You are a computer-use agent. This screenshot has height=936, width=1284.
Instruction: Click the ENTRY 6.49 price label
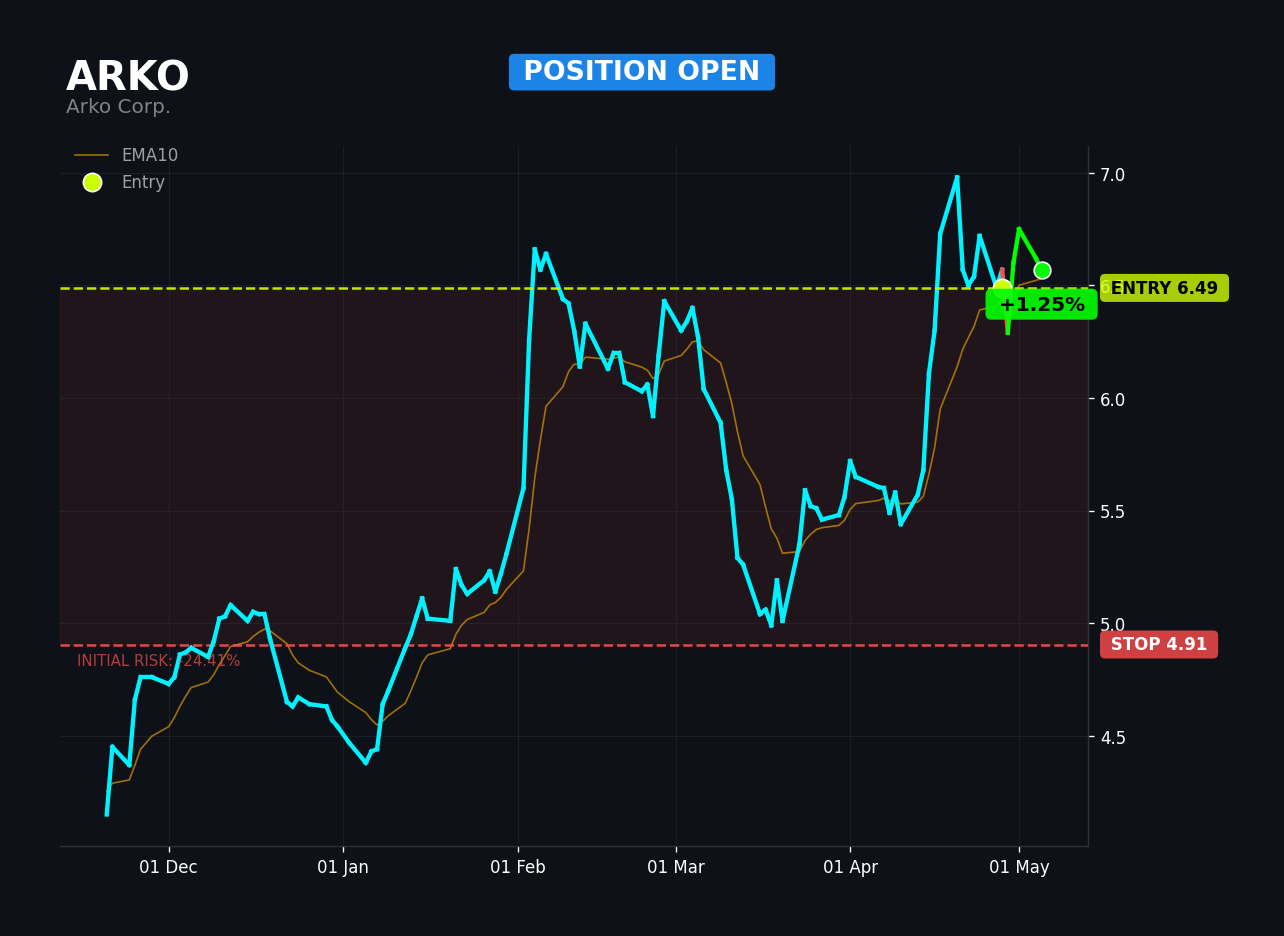coord(1164,288)
